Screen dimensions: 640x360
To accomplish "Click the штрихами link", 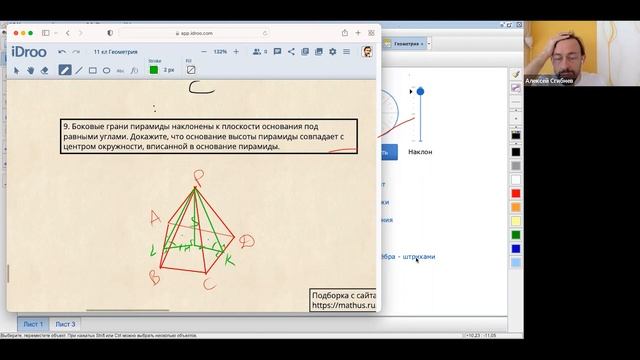I will click(419, 257).
